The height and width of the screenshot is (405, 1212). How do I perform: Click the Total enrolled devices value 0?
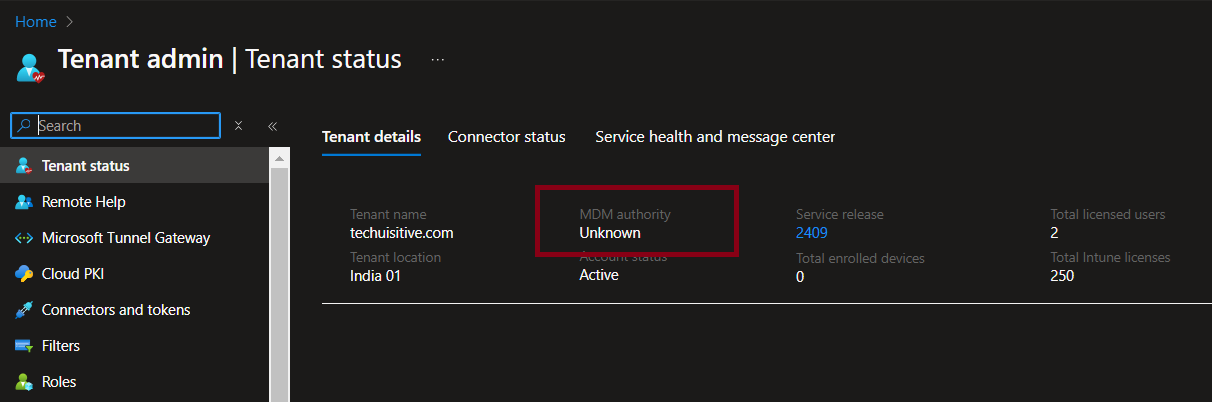[800, 276]
